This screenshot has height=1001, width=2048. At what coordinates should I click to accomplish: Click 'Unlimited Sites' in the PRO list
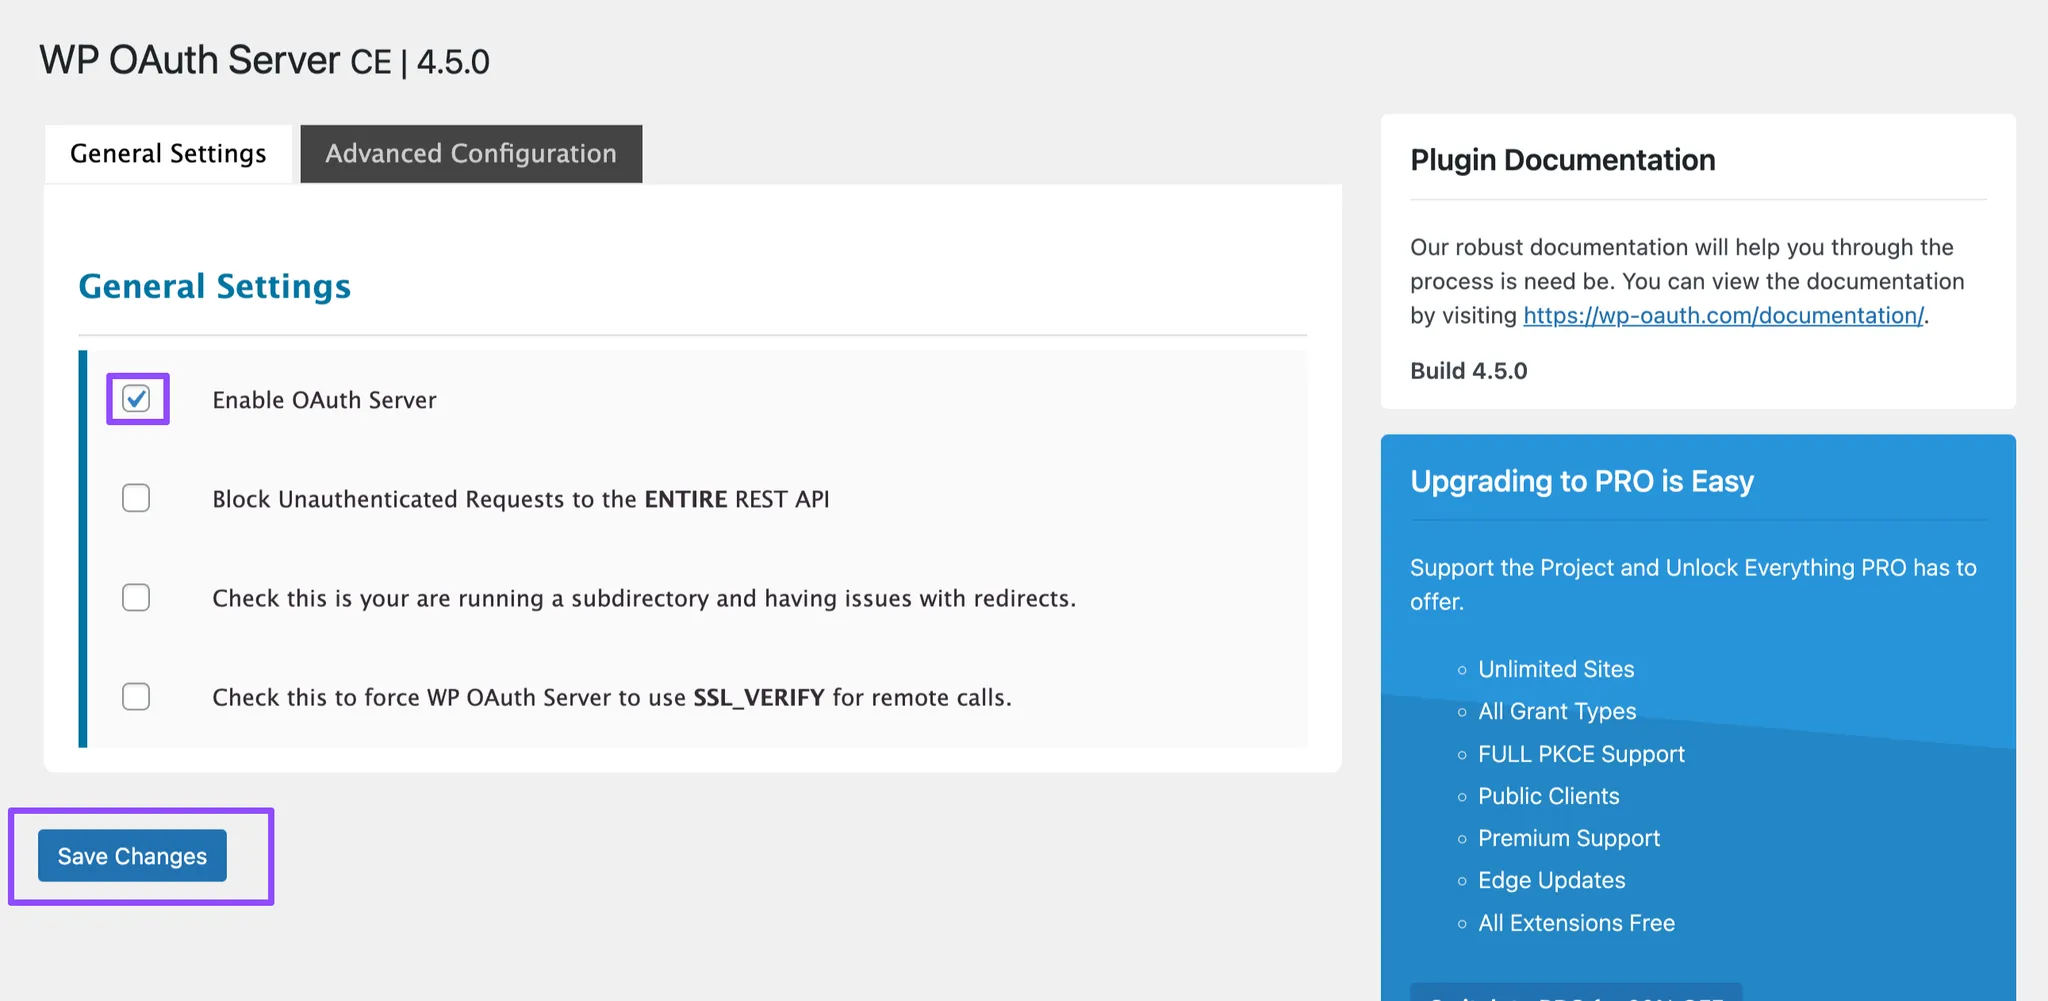(1556, 669)
